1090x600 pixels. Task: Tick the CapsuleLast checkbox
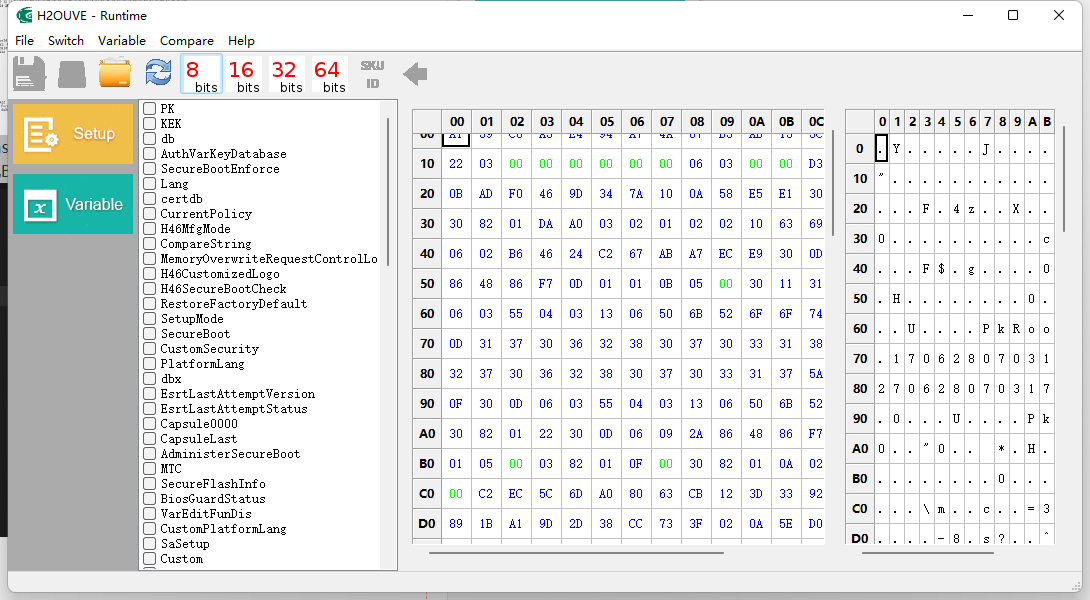[149, 439]
